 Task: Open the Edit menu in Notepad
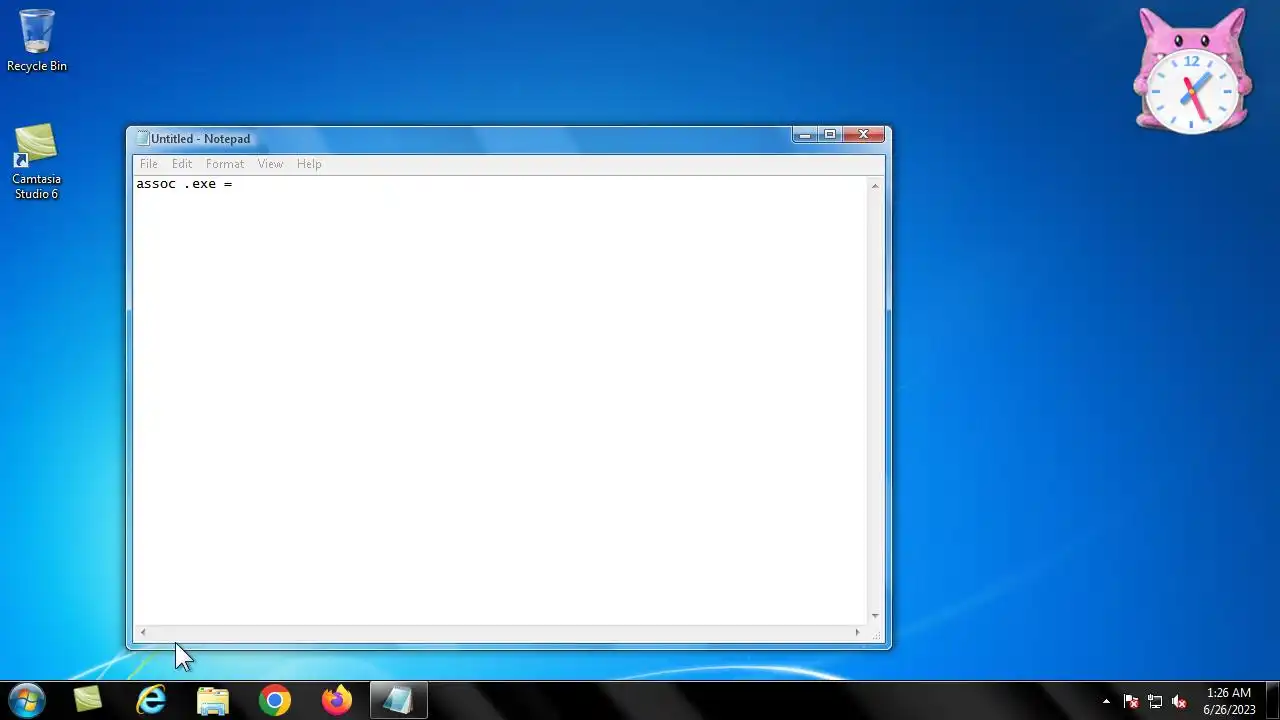(x=182, y=164)
